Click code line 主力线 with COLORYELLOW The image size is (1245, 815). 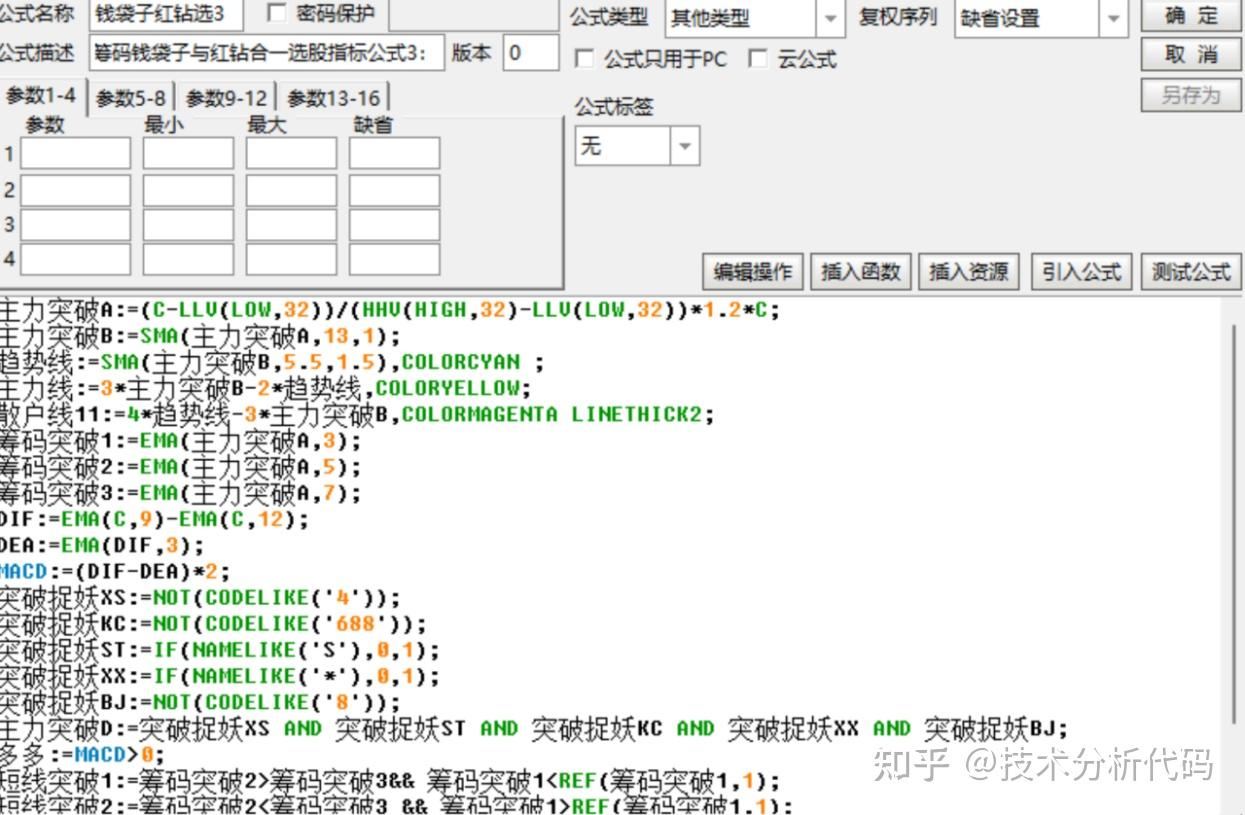[266, 388]
